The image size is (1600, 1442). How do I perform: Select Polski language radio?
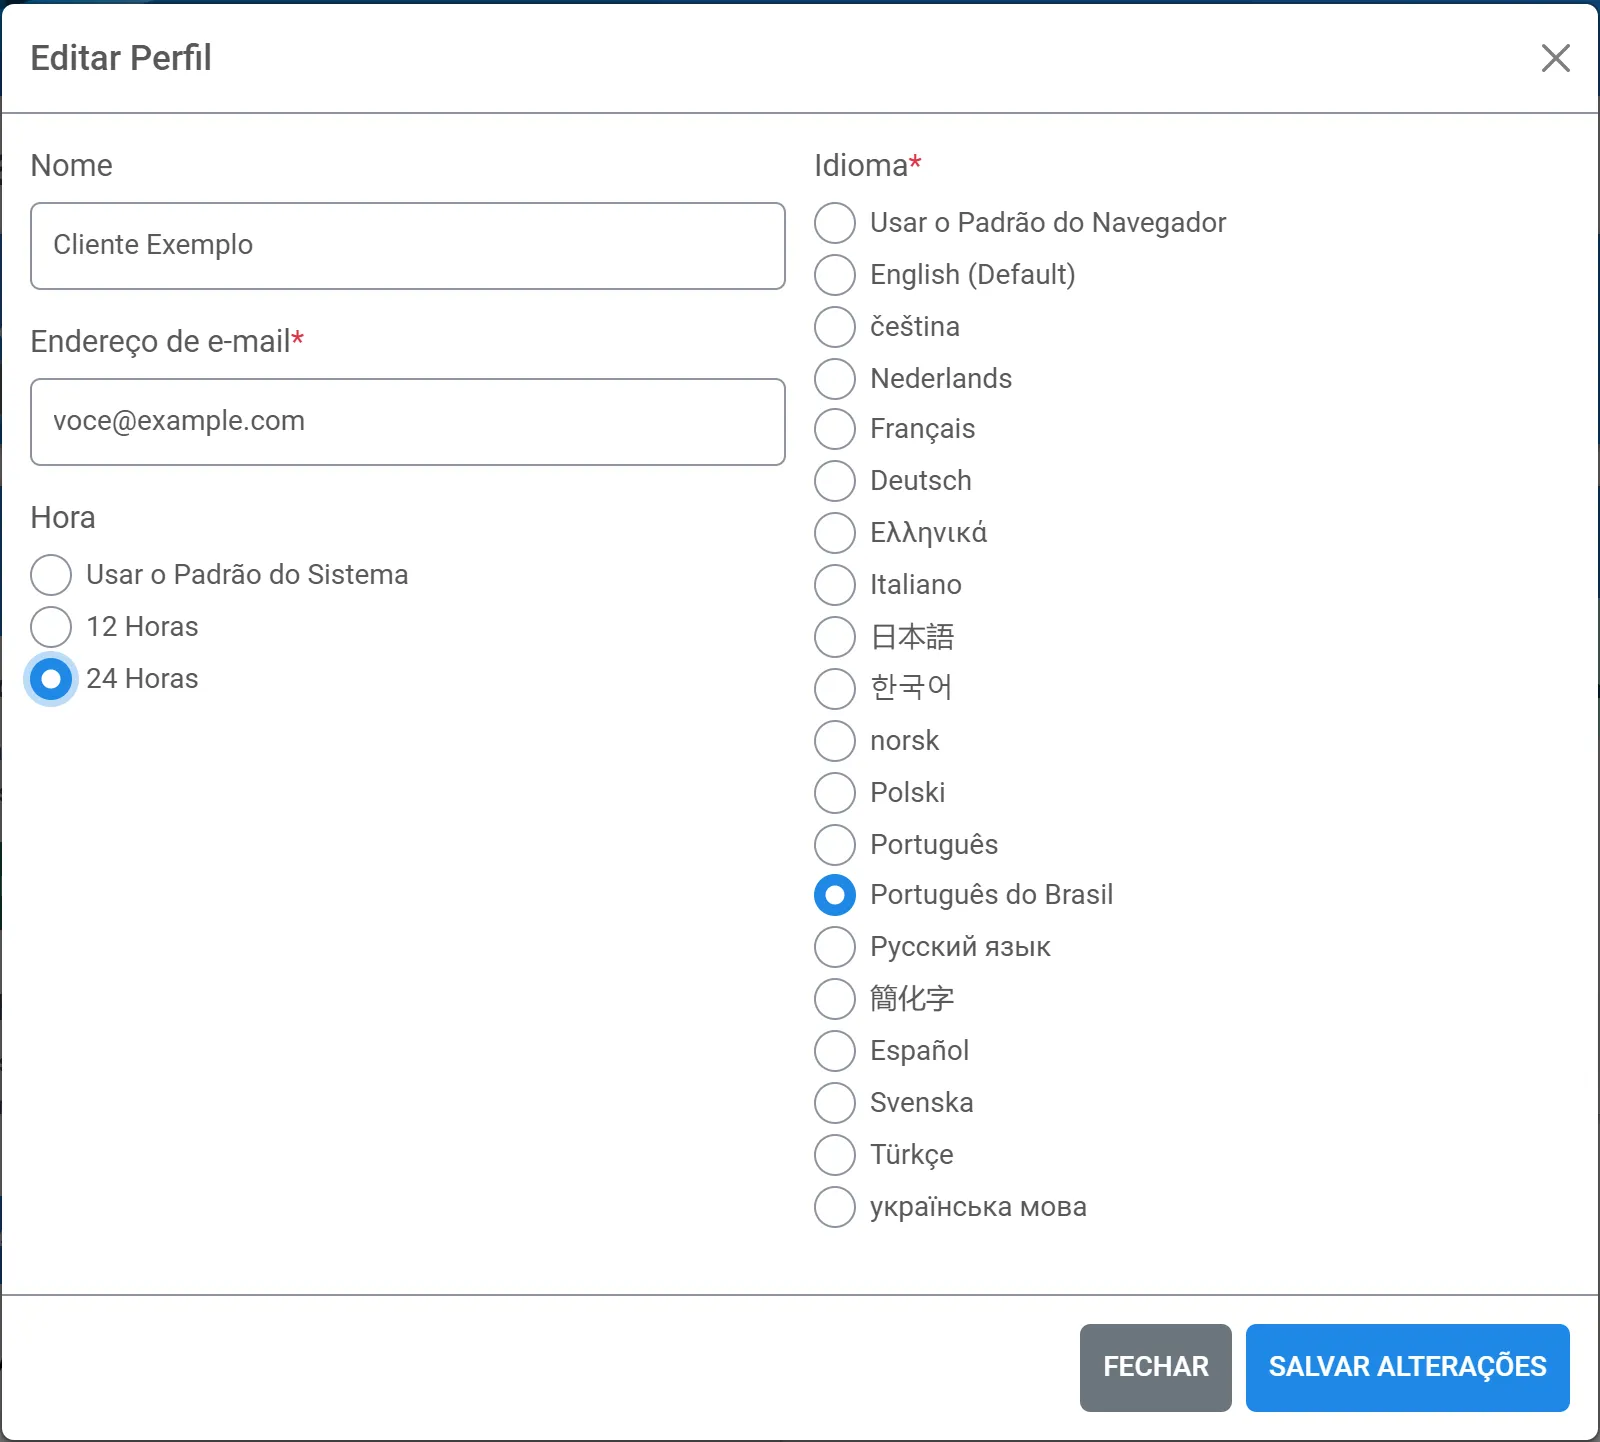coord(835,793)
